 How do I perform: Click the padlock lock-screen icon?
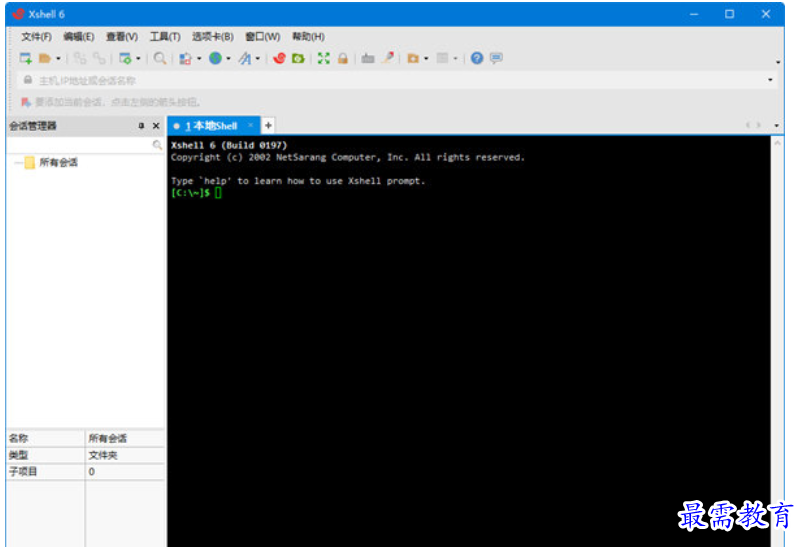[342, 59]
